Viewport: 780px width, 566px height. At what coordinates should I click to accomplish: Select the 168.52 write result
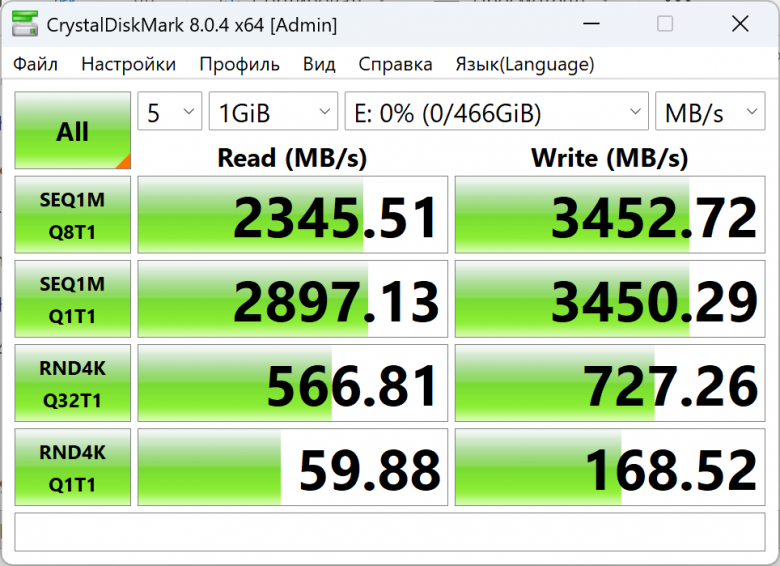point(610,467)
